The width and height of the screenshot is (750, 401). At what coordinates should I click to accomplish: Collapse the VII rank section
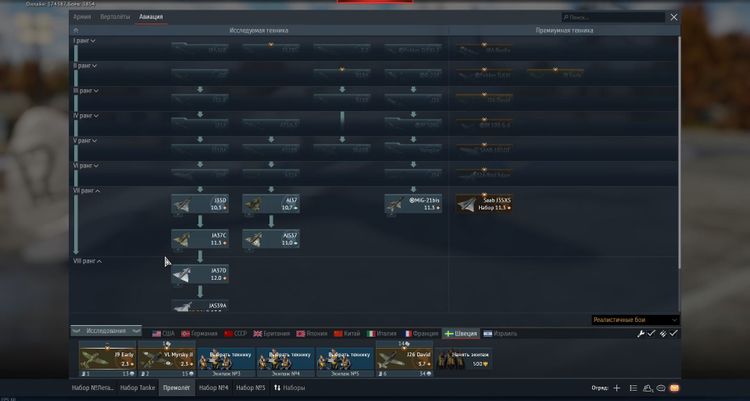click(x=88, y=190)
